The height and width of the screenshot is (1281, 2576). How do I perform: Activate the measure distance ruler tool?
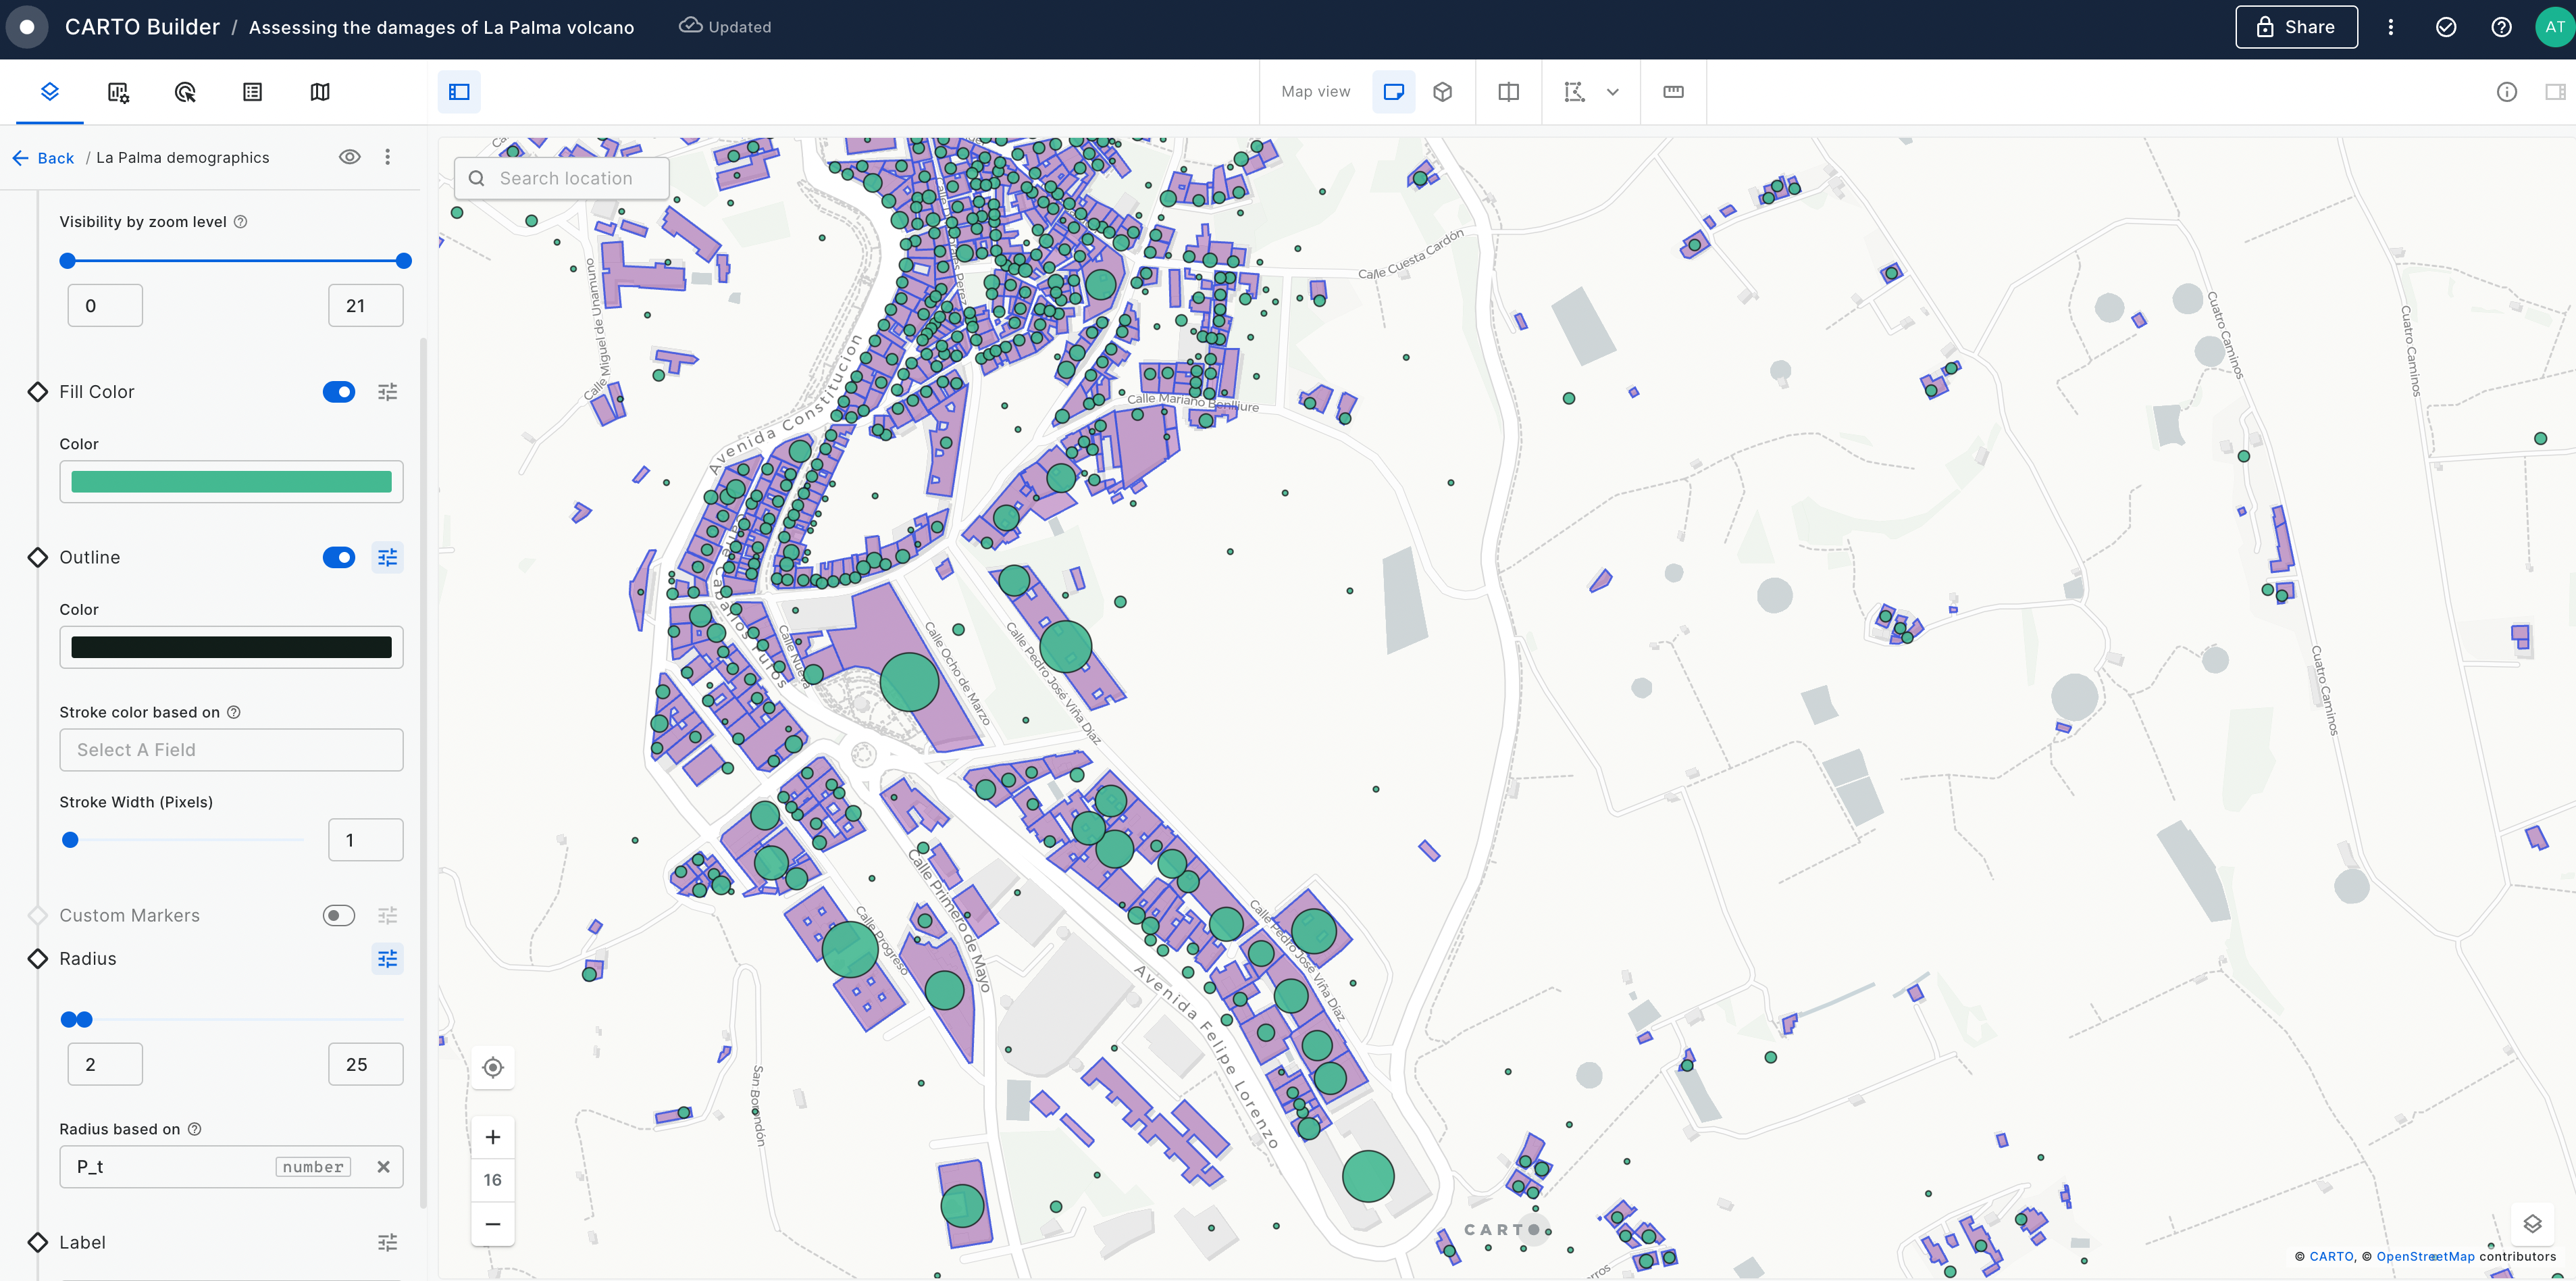(1673, 92)
